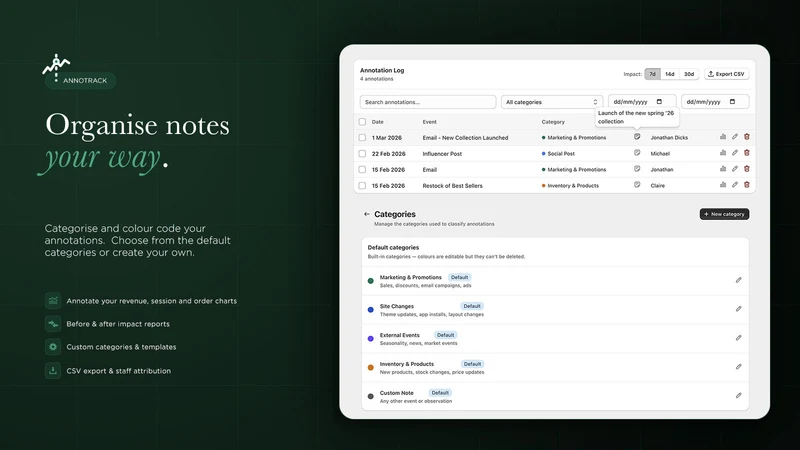The height and width of the screenshot is (450, 800).
Task: Set impact window to 30d
Action: (x=689, y=74)
